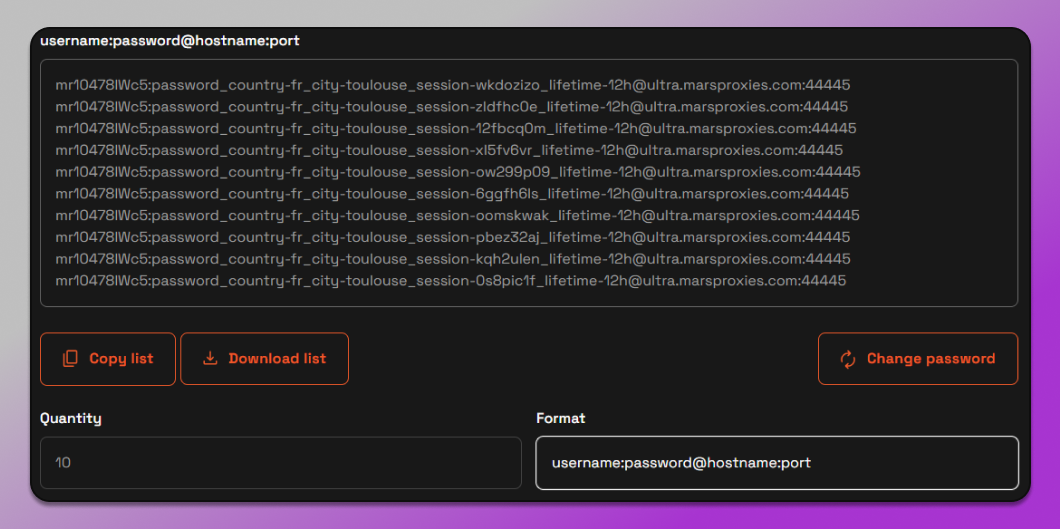Click the copy icon in Copy list
The image size is (1060, 529).
(70, 359)
